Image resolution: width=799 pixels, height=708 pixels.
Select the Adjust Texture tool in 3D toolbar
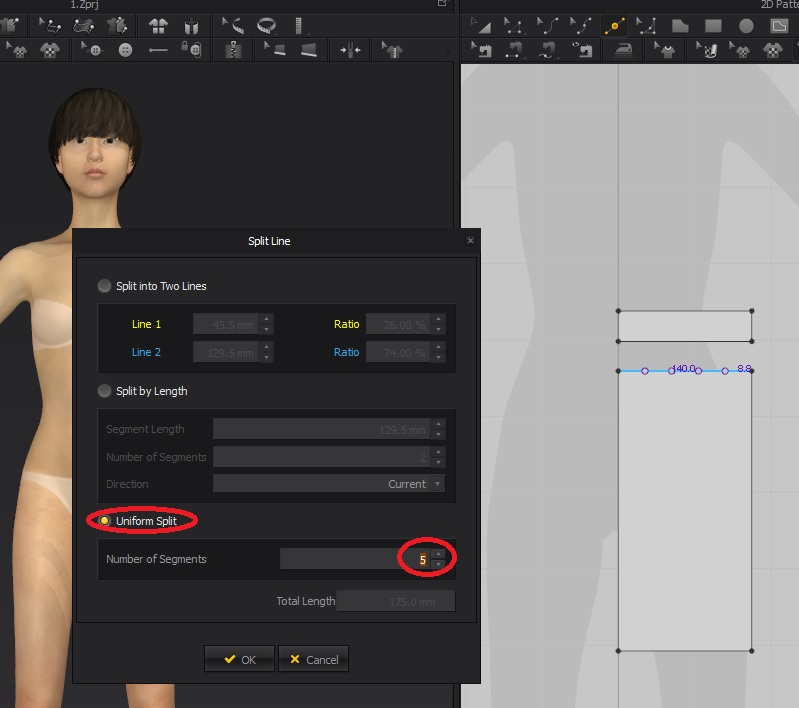[49, 50]
